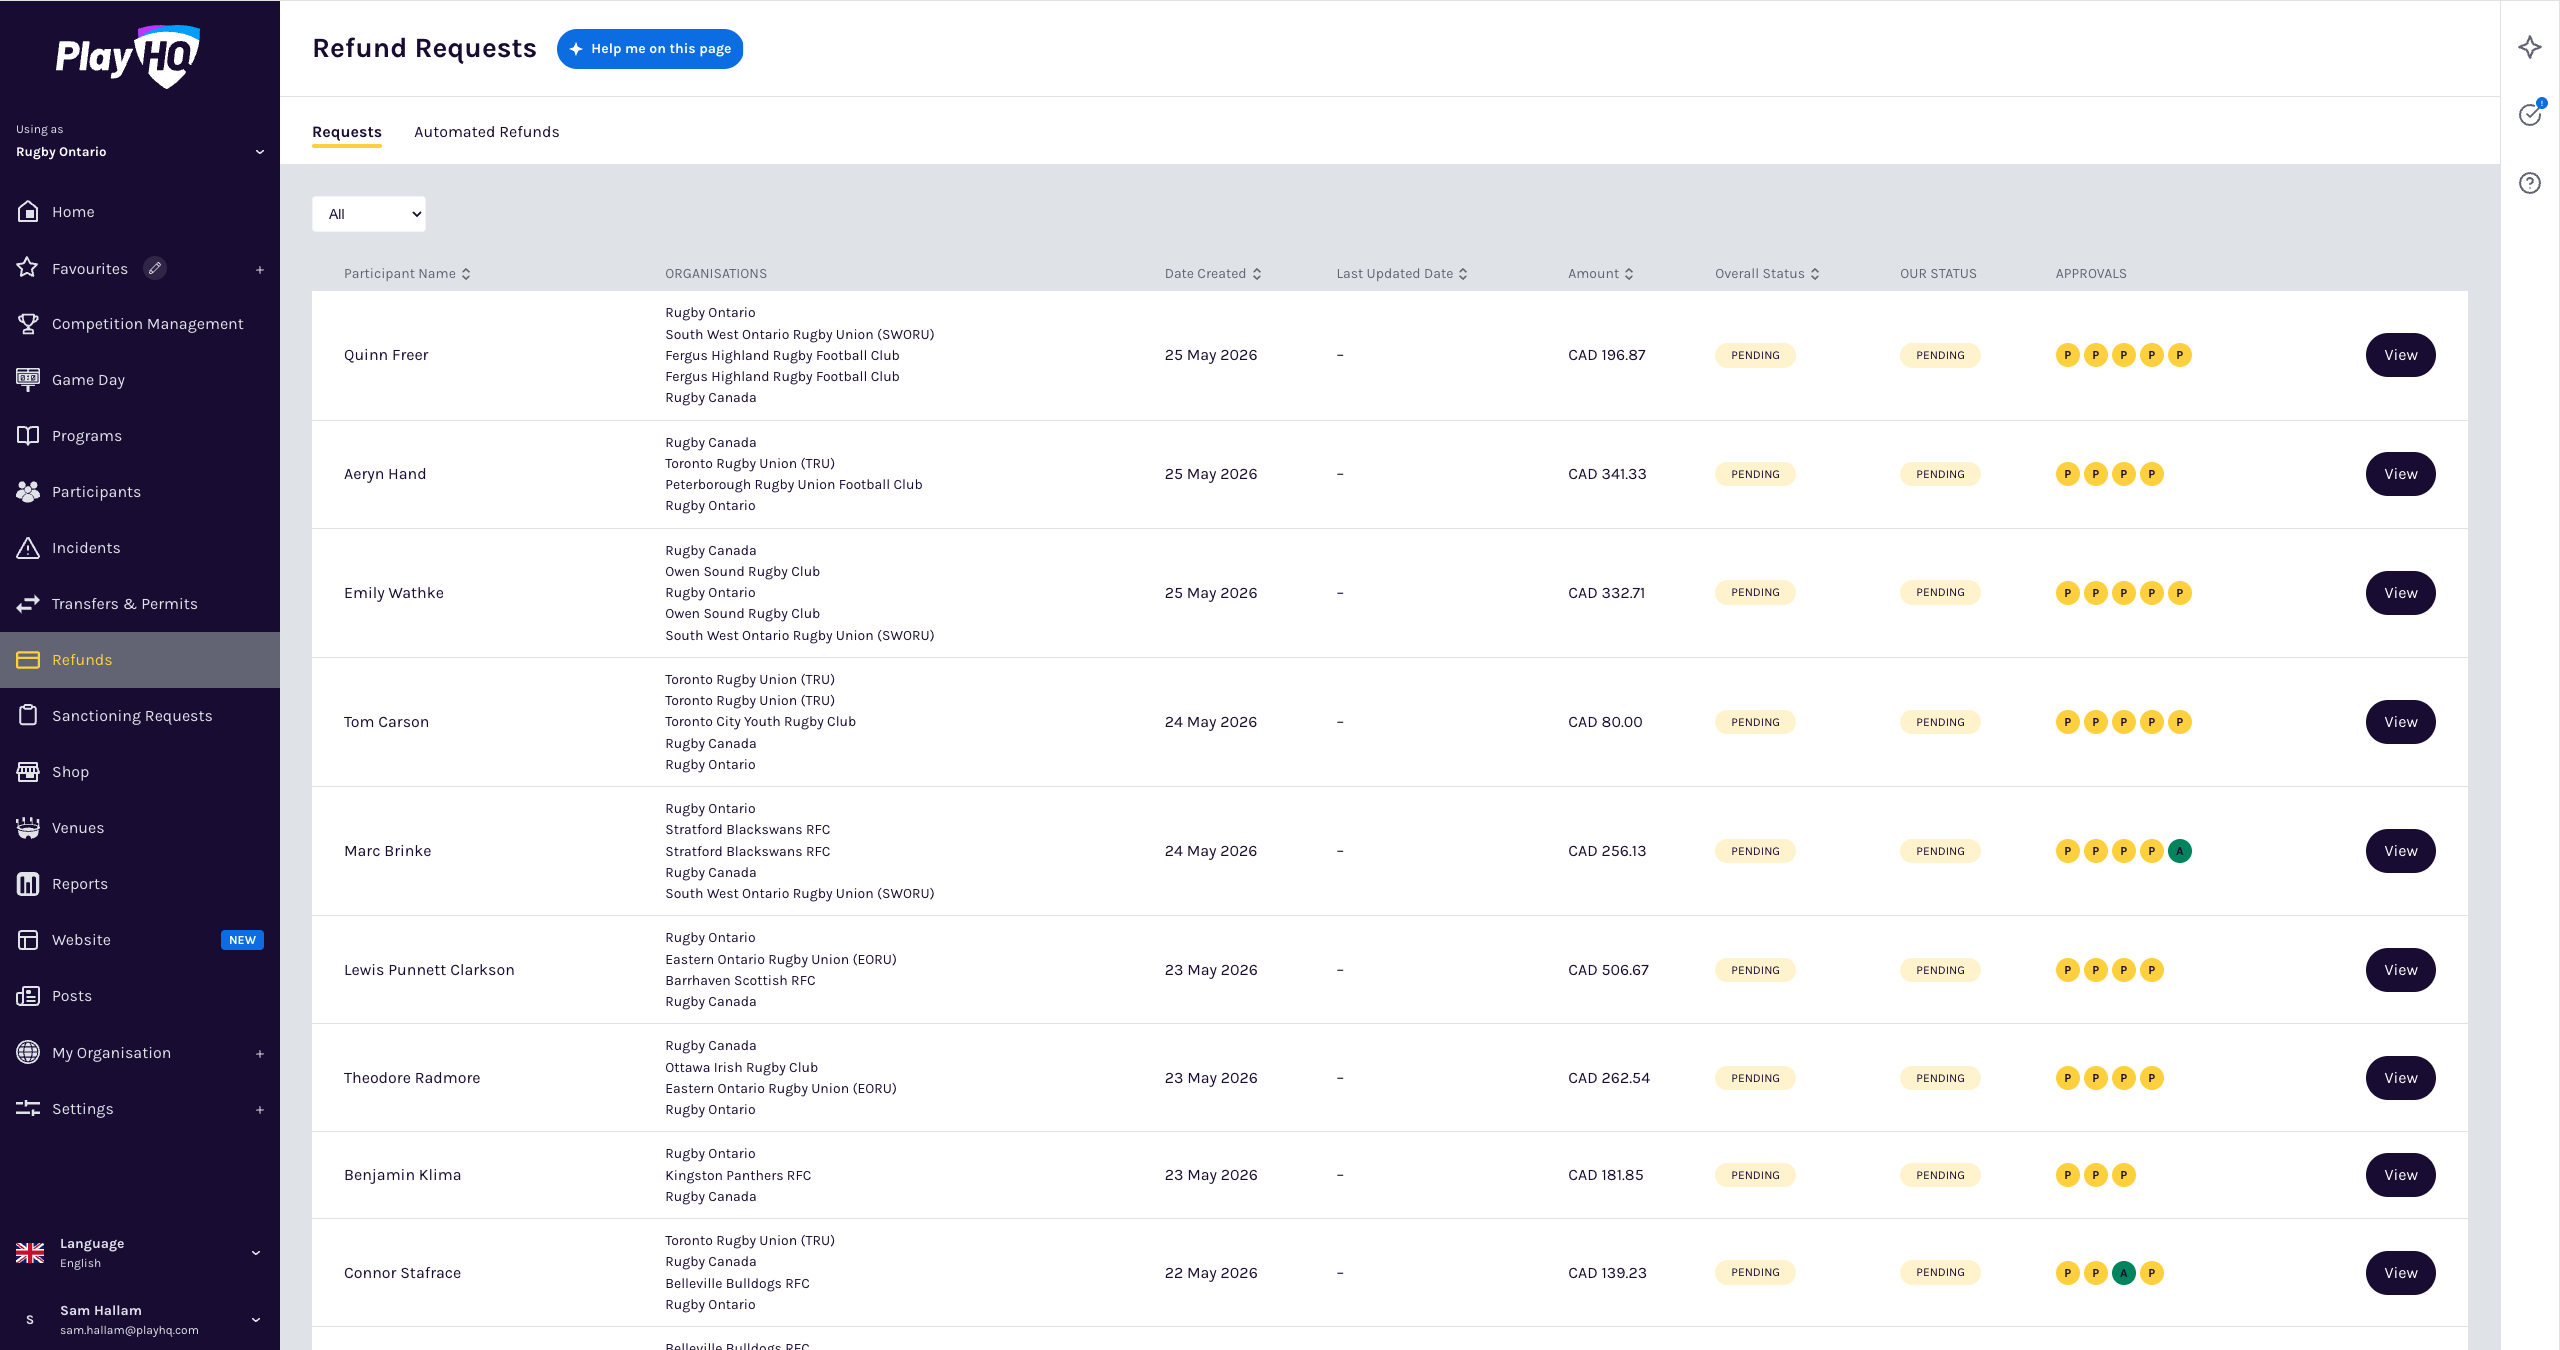The height and width of the screenshot is (1350, 2560).
Task: View Tom Carson's refund request
Action: click(2400, 722)
